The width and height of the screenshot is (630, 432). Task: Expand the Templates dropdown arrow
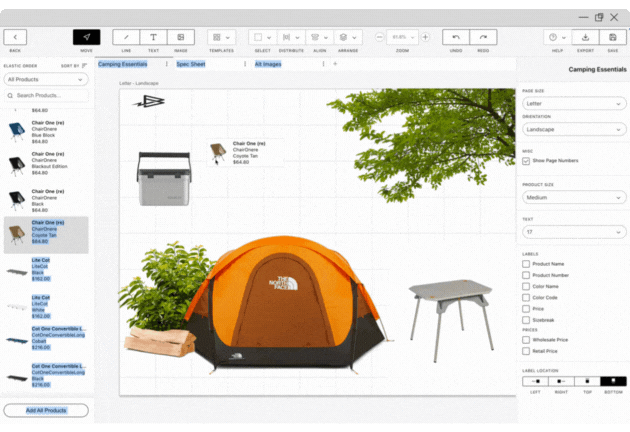pyautogui.click(x=228, y=37)
